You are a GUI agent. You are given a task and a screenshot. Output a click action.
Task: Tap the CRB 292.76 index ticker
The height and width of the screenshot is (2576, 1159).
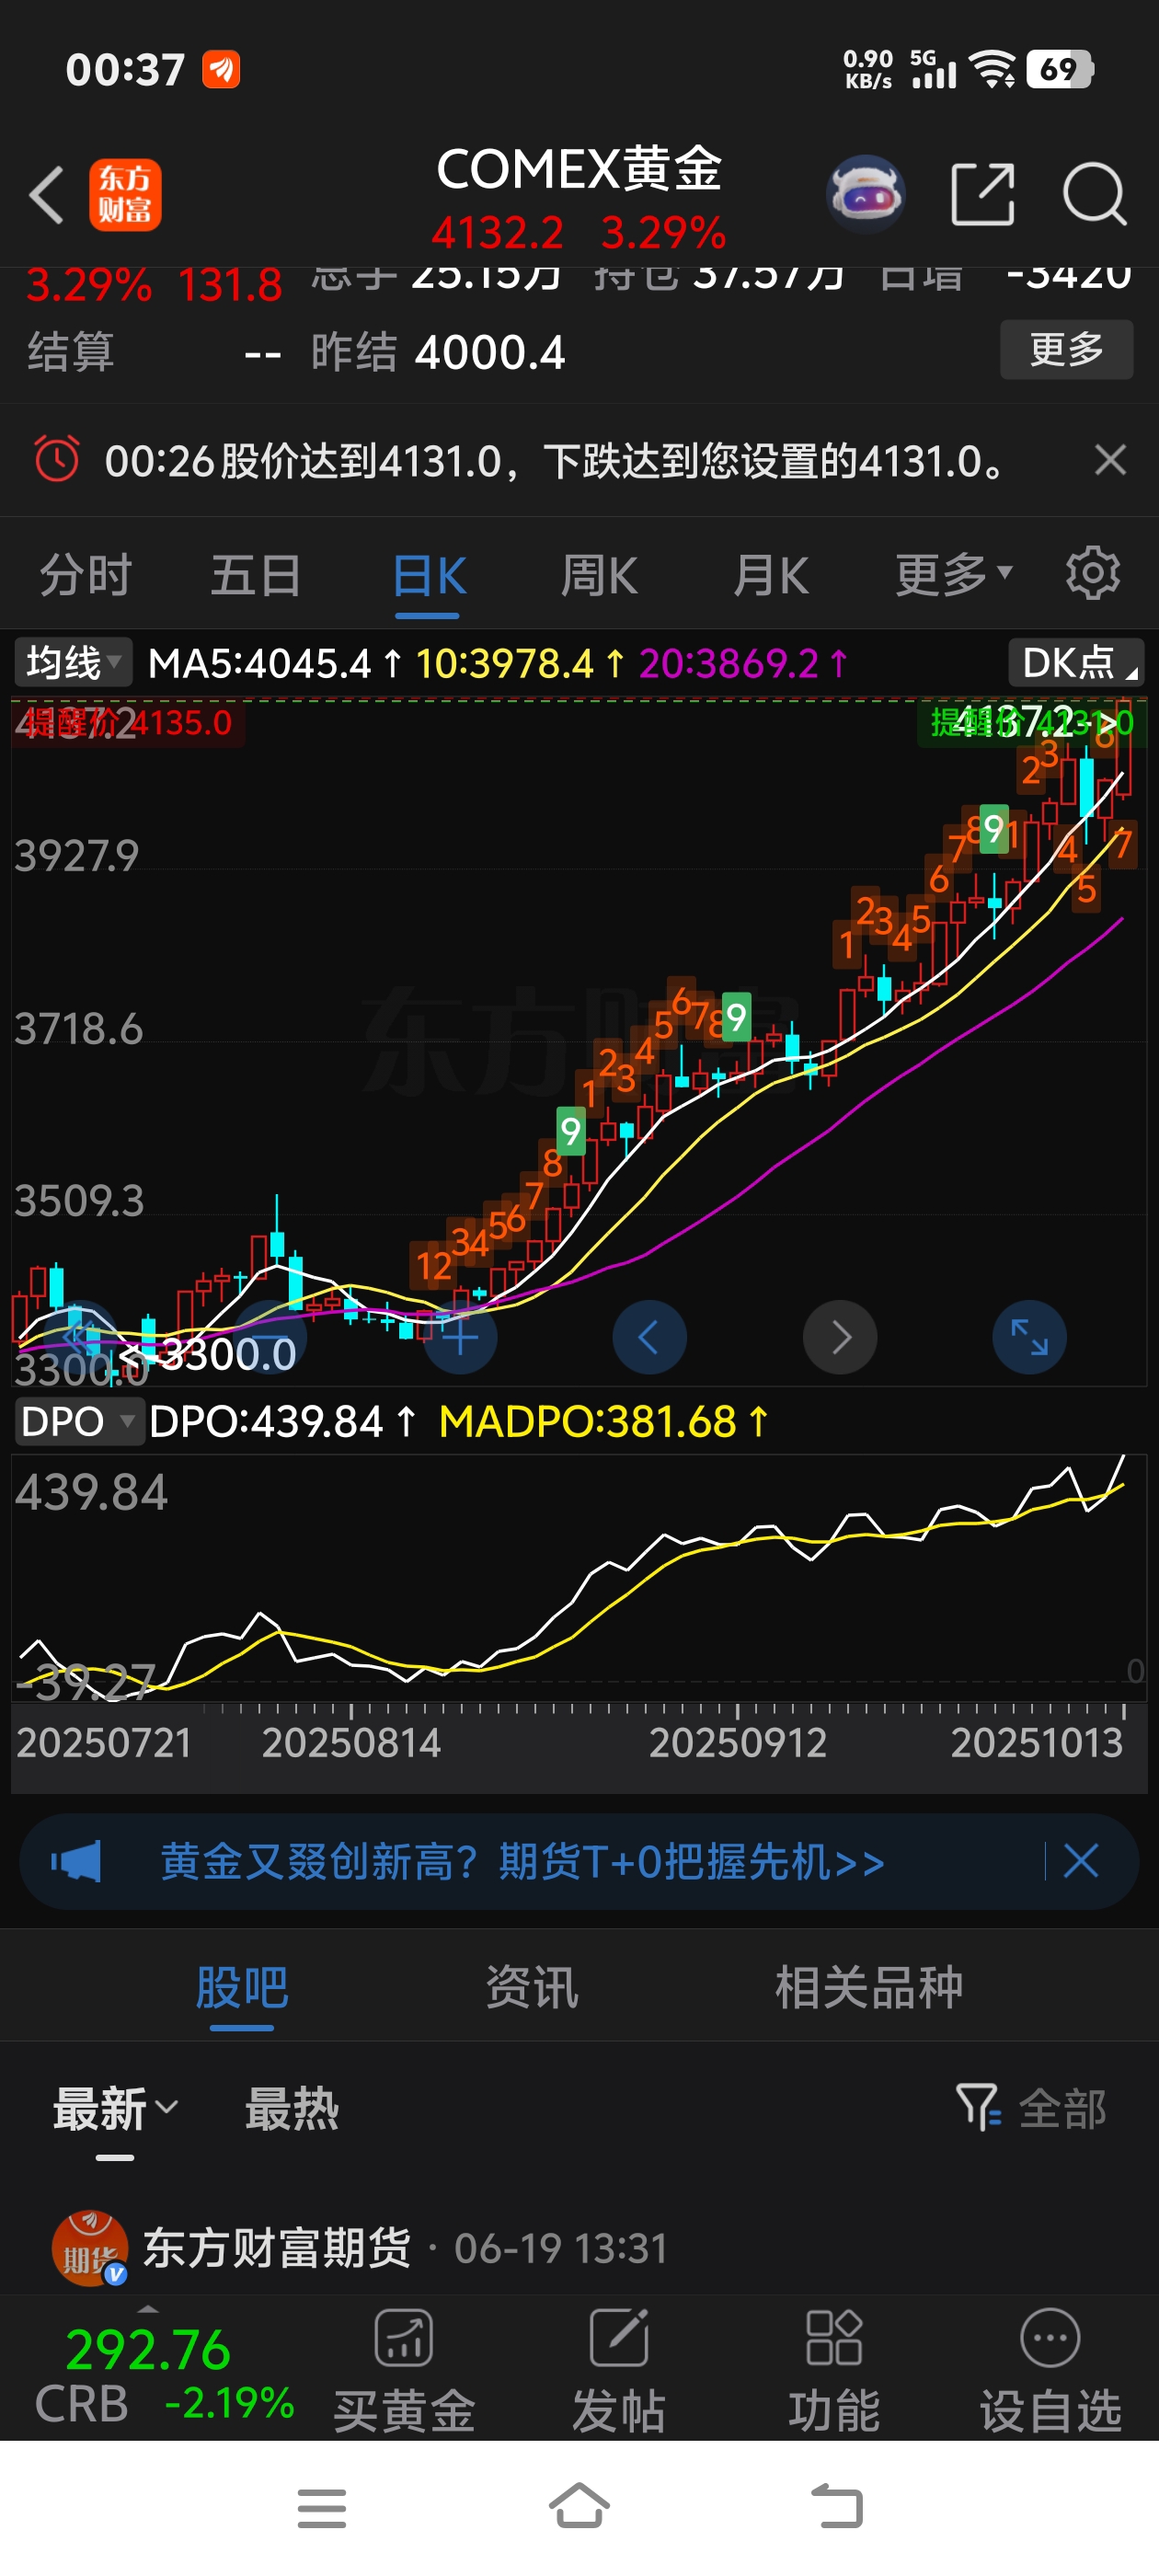163,2375
